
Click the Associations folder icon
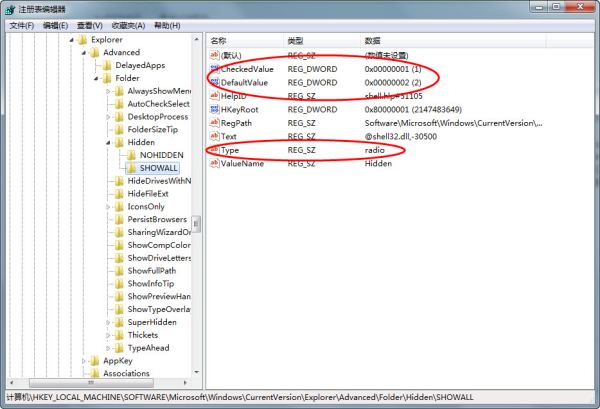pos(95,373)
